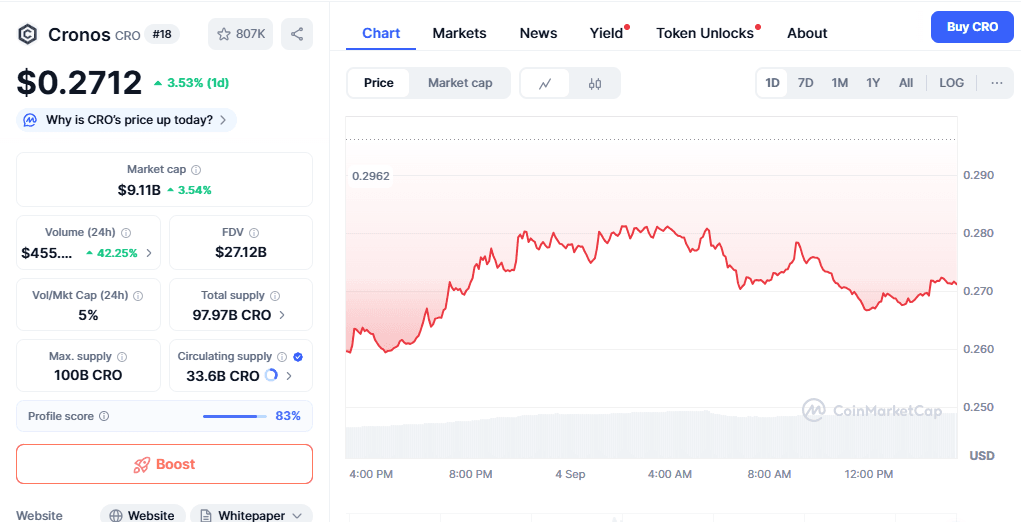Open the Token Unlocks tab

point(705,33)
